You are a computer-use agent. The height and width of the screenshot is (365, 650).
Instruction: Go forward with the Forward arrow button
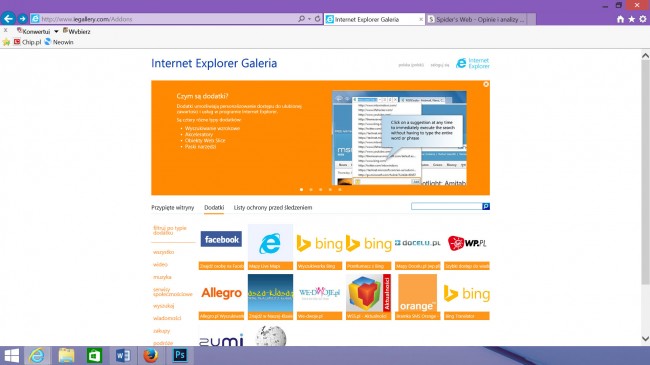coord(22,19)
